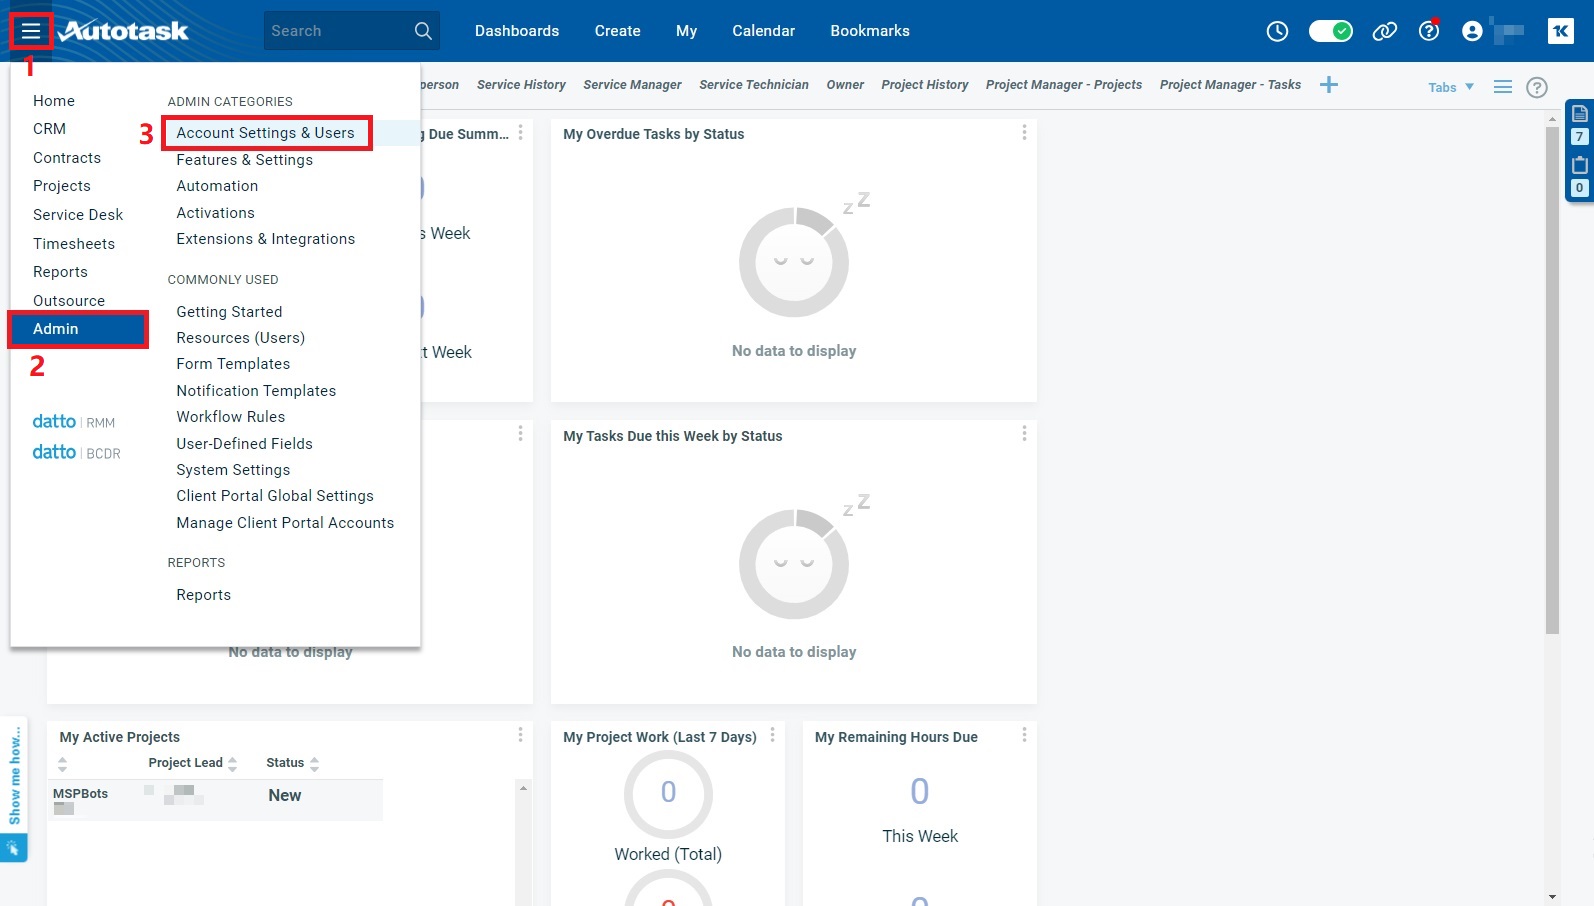Sort by Project Lead column arrows

pos(233,764)
